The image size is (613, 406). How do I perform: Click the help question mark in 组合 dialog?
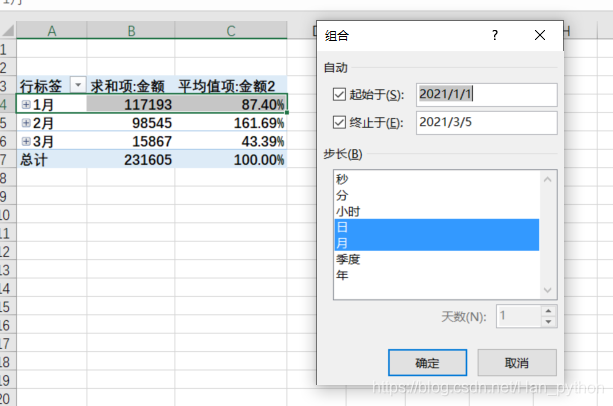495,36
